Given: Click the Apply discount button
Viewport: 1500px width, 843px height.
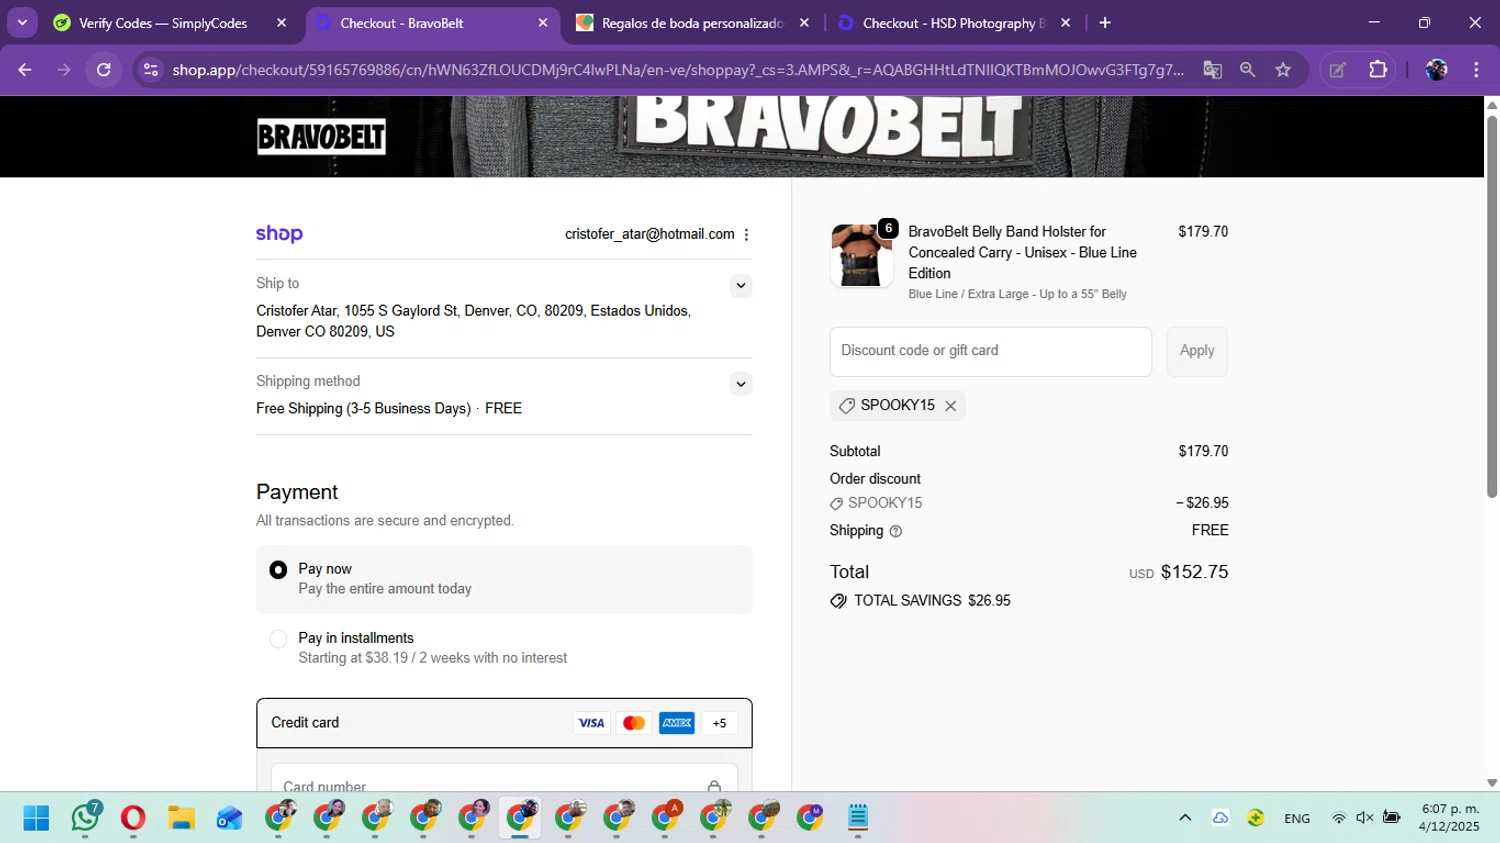Looking at the screenshot, I should click(1197, 351).
